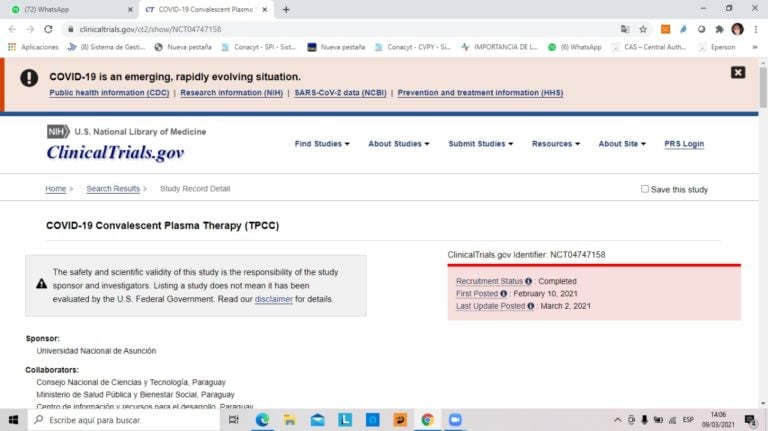Open Chrome three-dot menu
The image size is (768, 431).
pyautogui.click(x=756, y=29)
